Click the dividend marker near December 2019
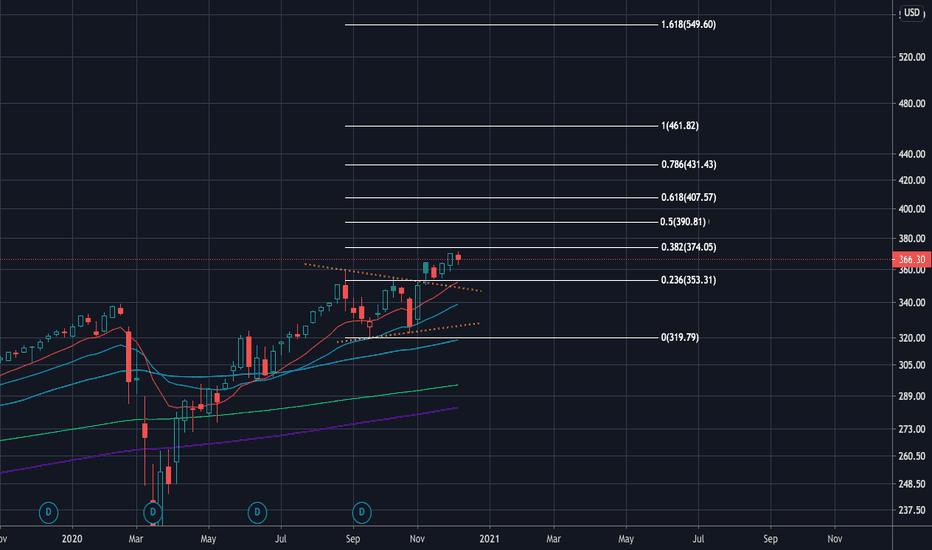 coord(49,512)
